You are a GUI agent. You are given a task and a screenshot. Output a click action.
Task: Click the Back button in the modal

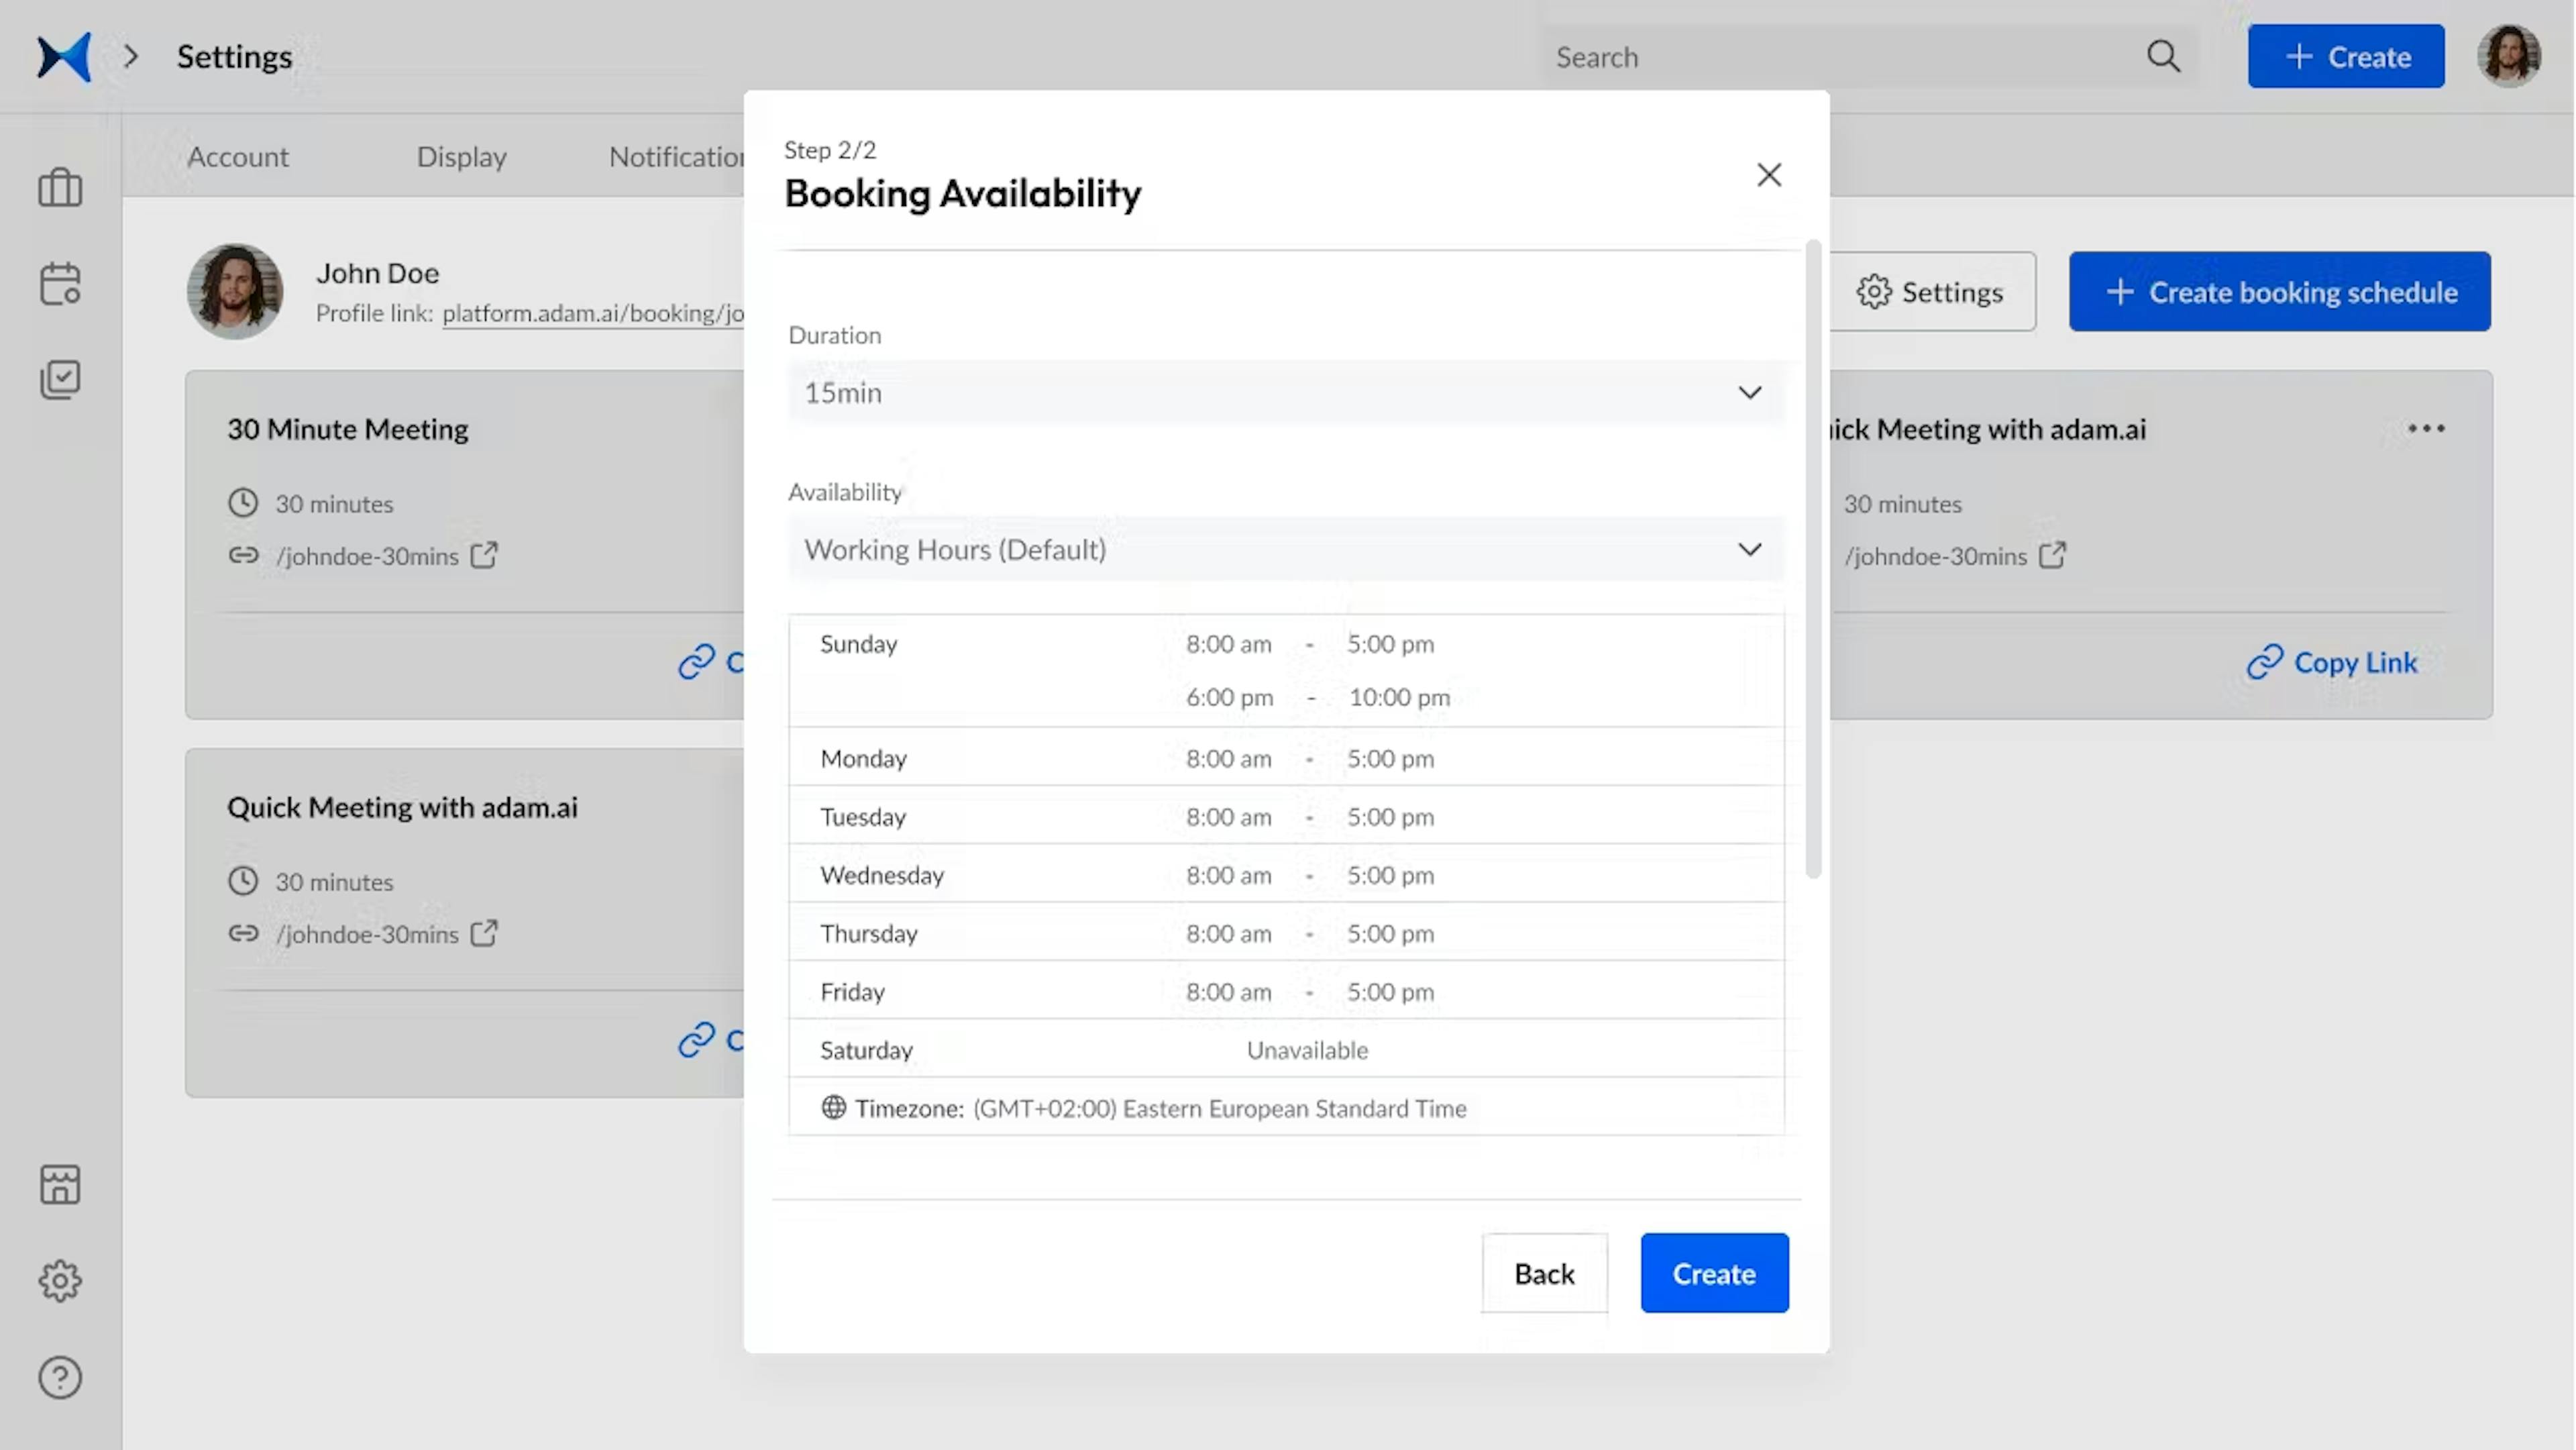point(1543,1272)
